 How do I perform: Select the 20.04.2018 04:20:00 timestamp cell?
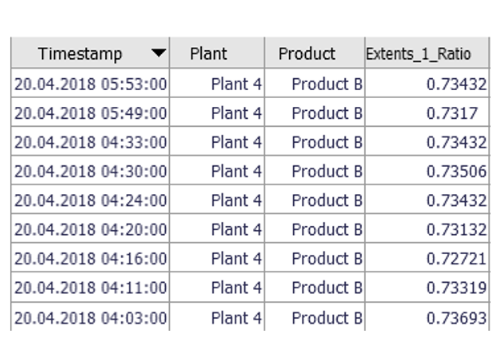coord(90,229)
